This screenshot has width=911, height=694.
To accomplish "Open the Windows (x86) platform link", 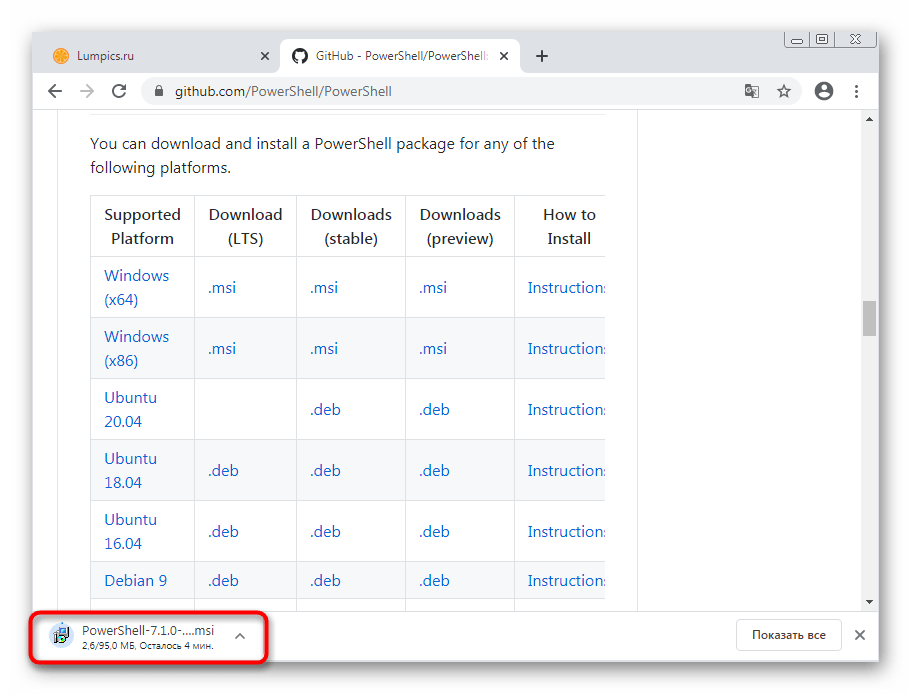I will (136, 348).
